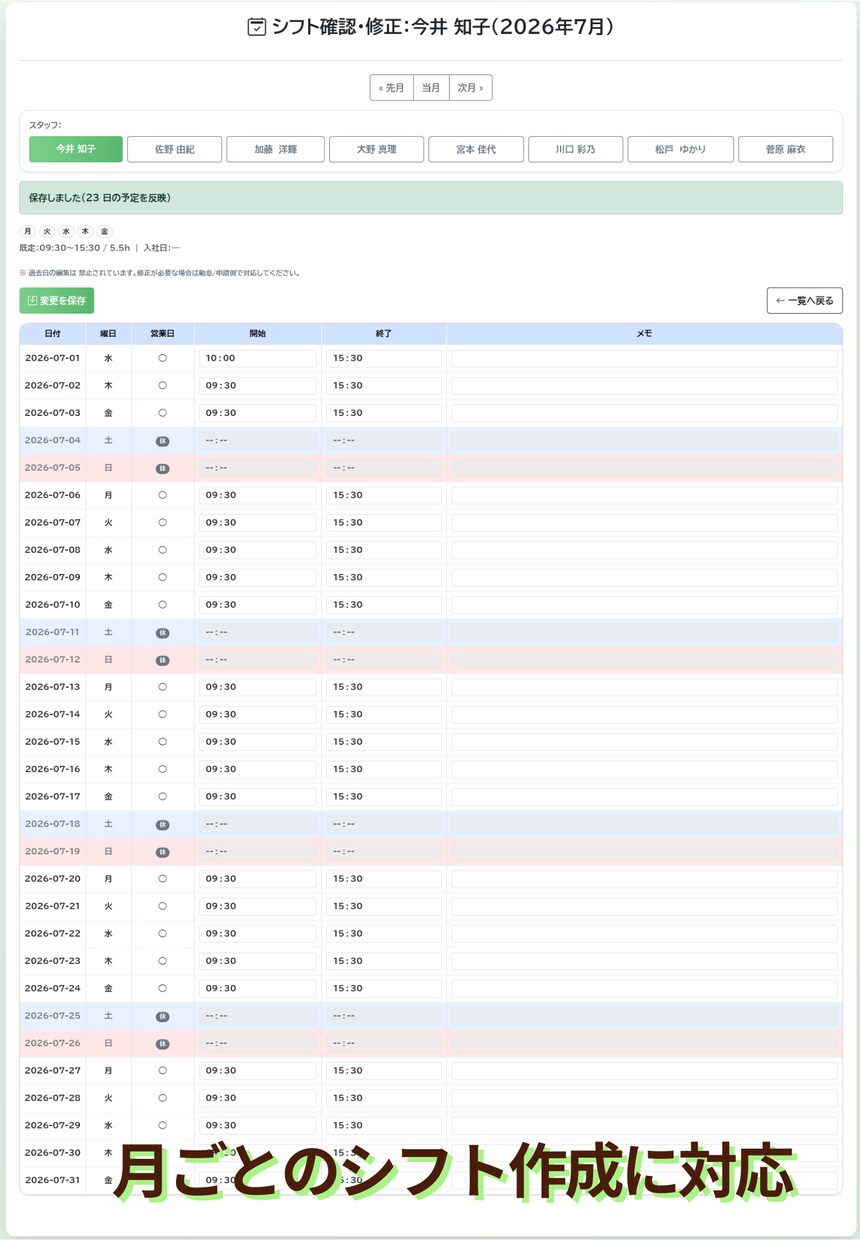Viewport: 860px width, 1240px height.
Task: Click the 金 weekday chip
Action: coord(105,231)
